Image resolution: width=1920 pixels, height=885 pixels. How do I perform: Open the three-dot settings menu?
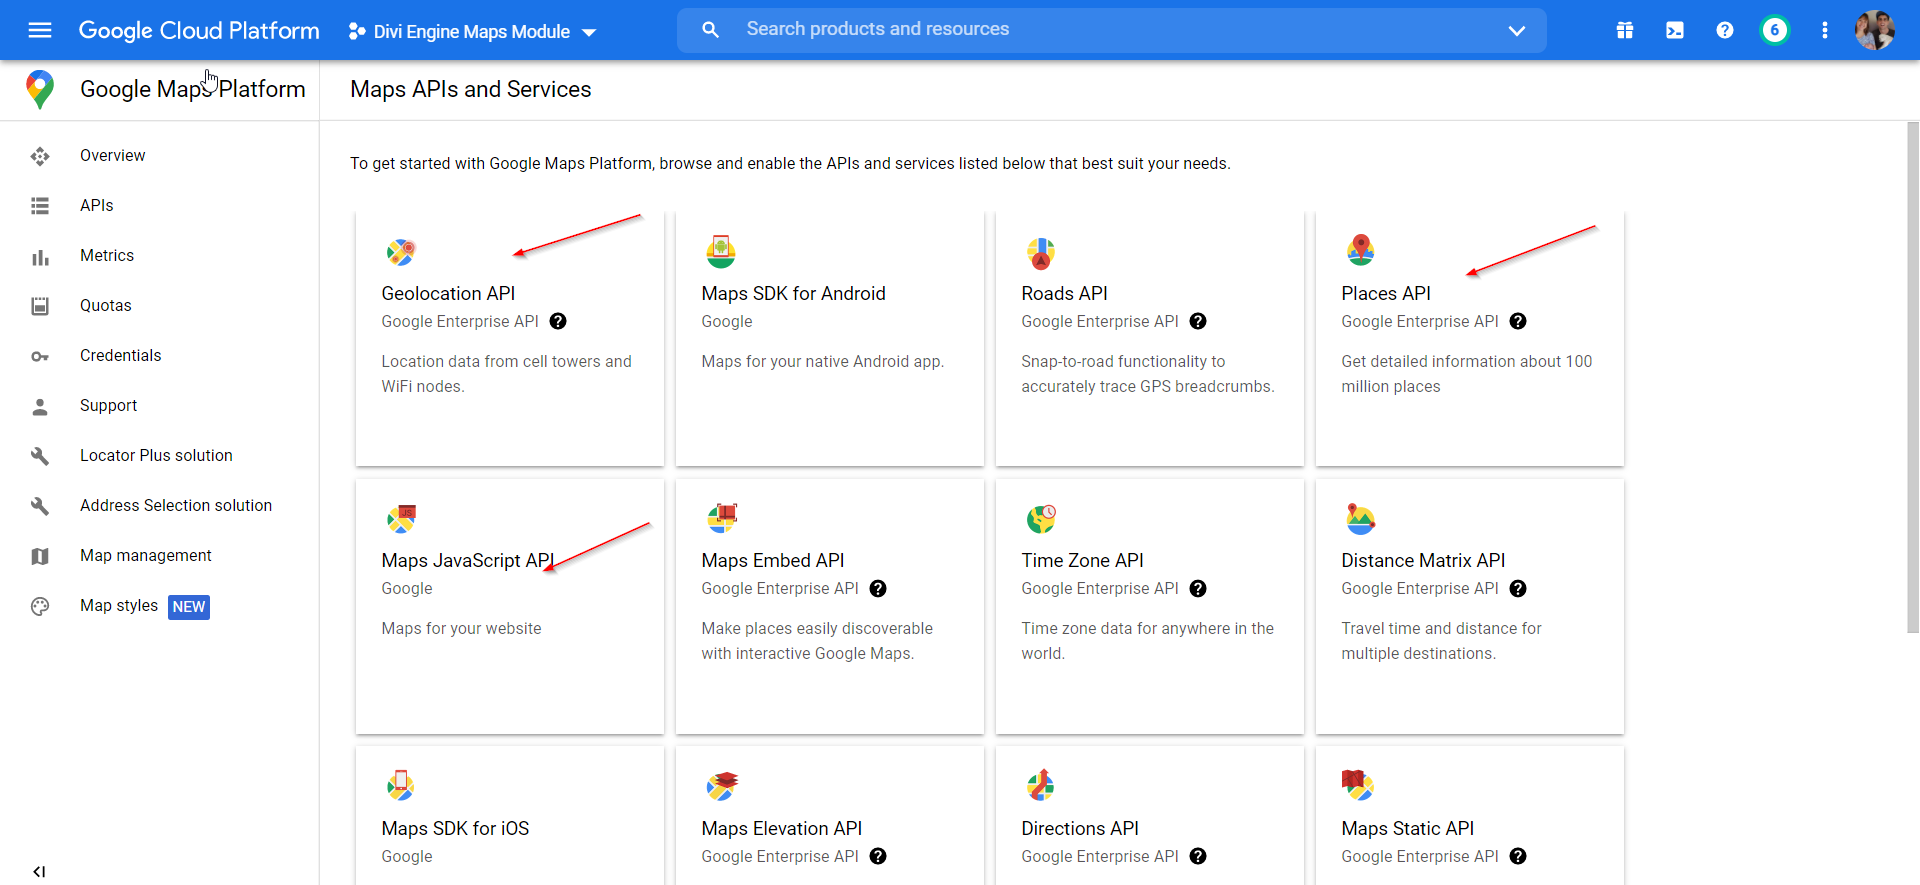tap(1825, 30)
